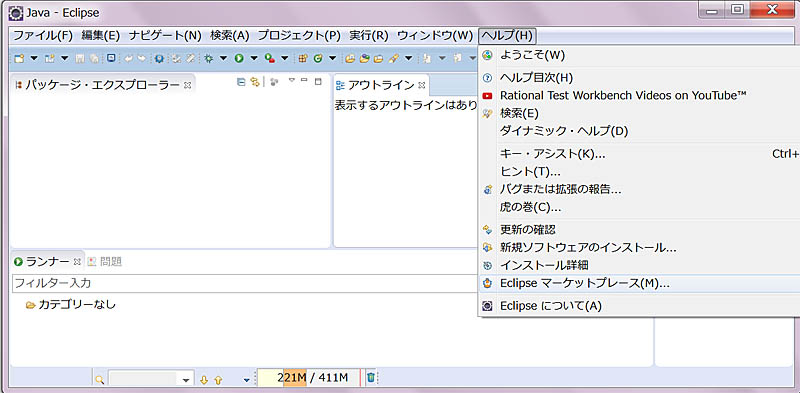Select キー・アシスト(K)... menu item
The height and width of the screenshot is (393, 800).
click(x=639, y=154)
